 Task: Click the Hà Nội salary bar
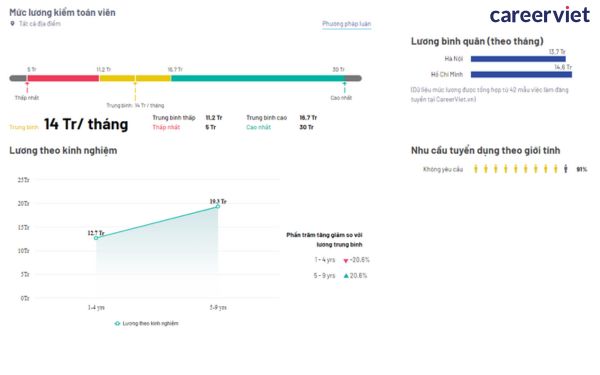click(518, 59)
